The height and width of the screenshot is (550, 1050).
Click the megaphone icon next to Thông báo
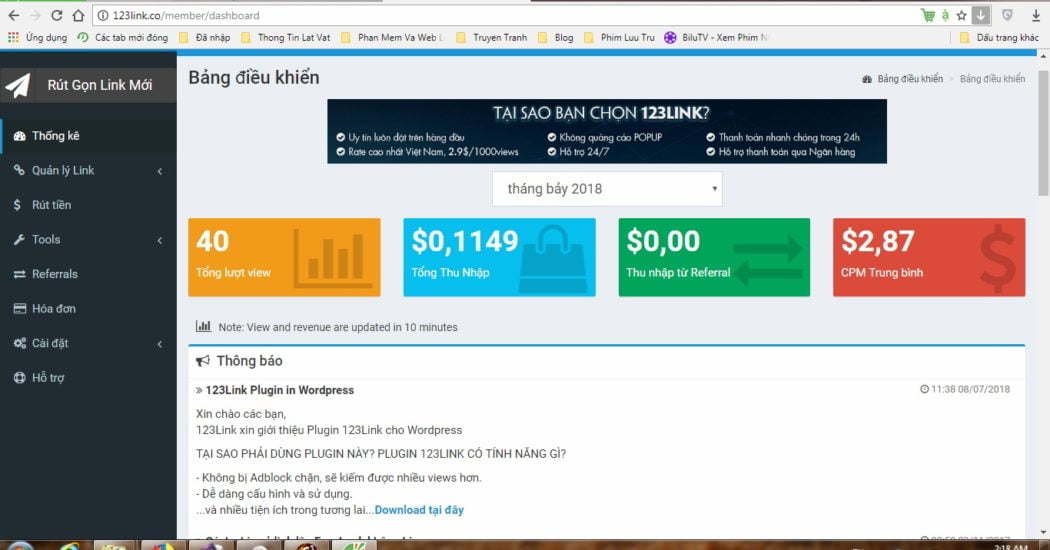202,361
